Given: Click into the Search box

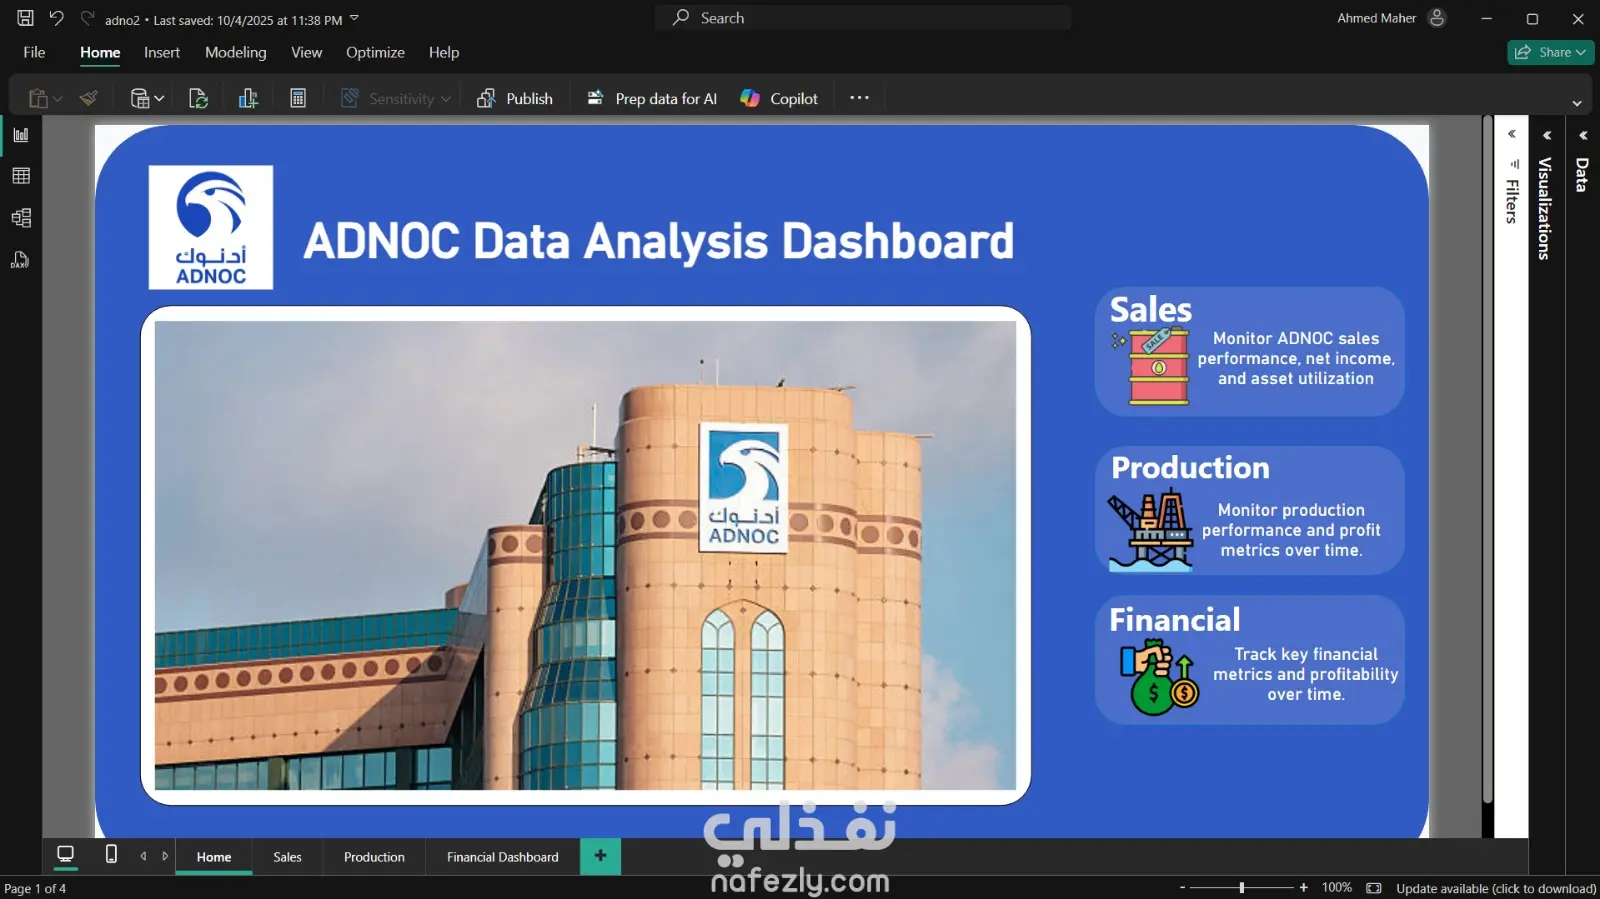Looking at the screenshot, I should pyautogui.click(x=863, y=18).
